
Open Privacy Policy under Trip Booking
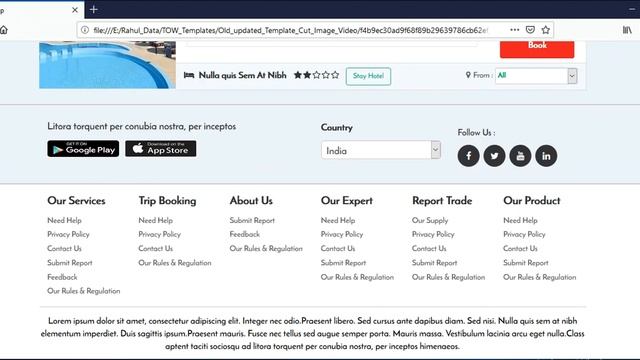[160, 234]
